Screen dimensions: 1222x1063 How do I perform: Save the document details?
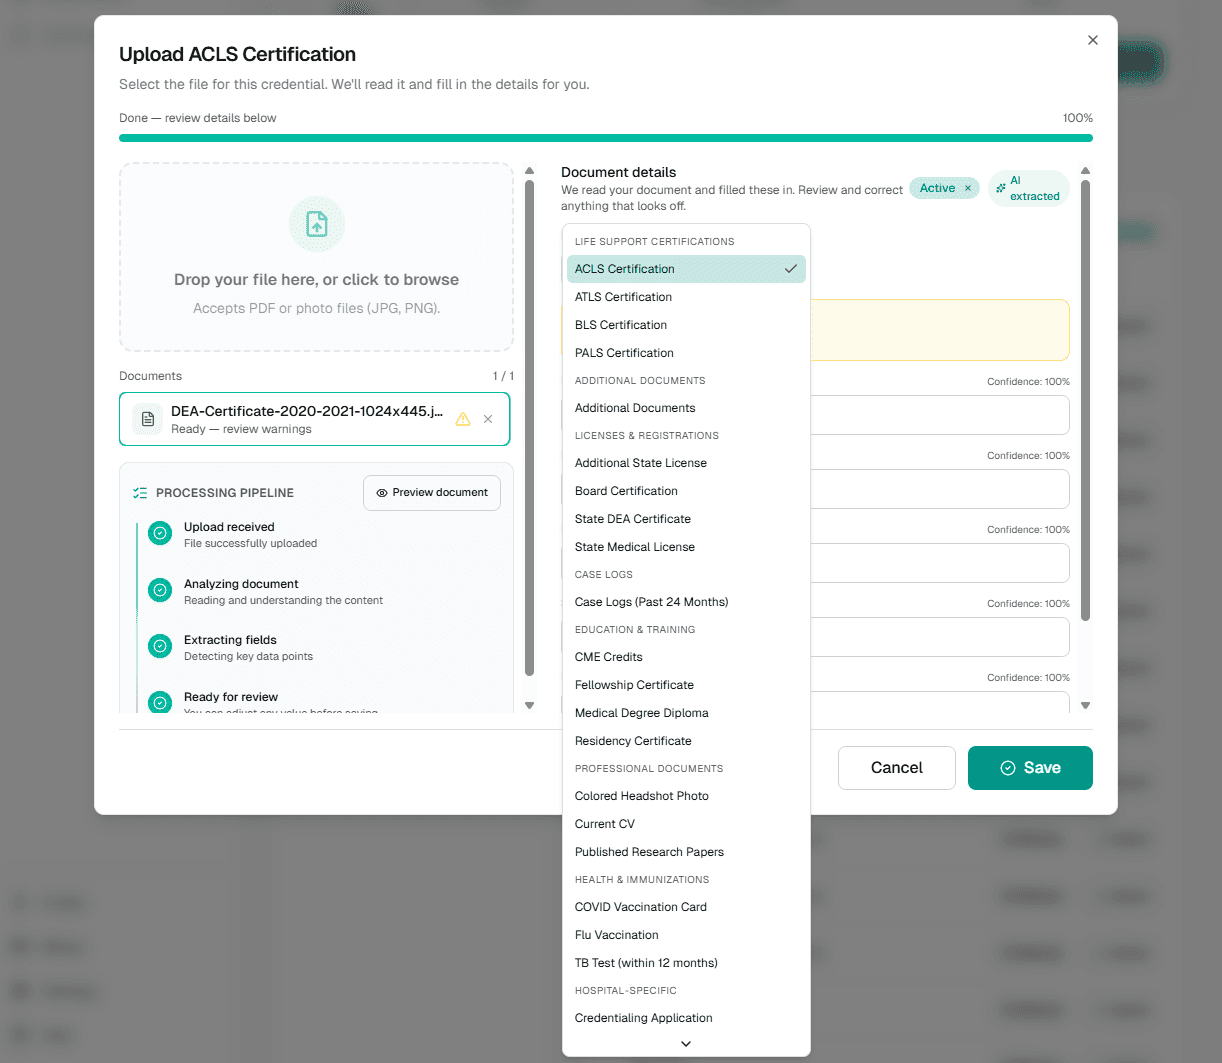coord(1030,767)
